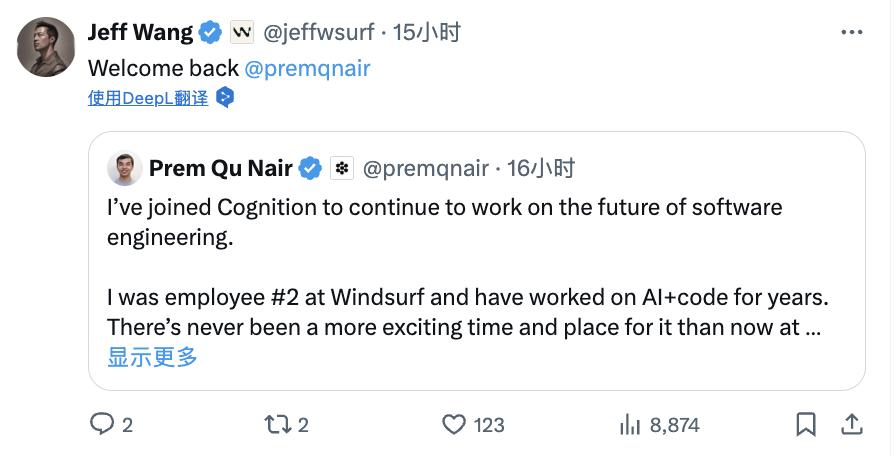Open the three-dot more options menu
This screenshot has width=894, height=456.
coord(851,32)
